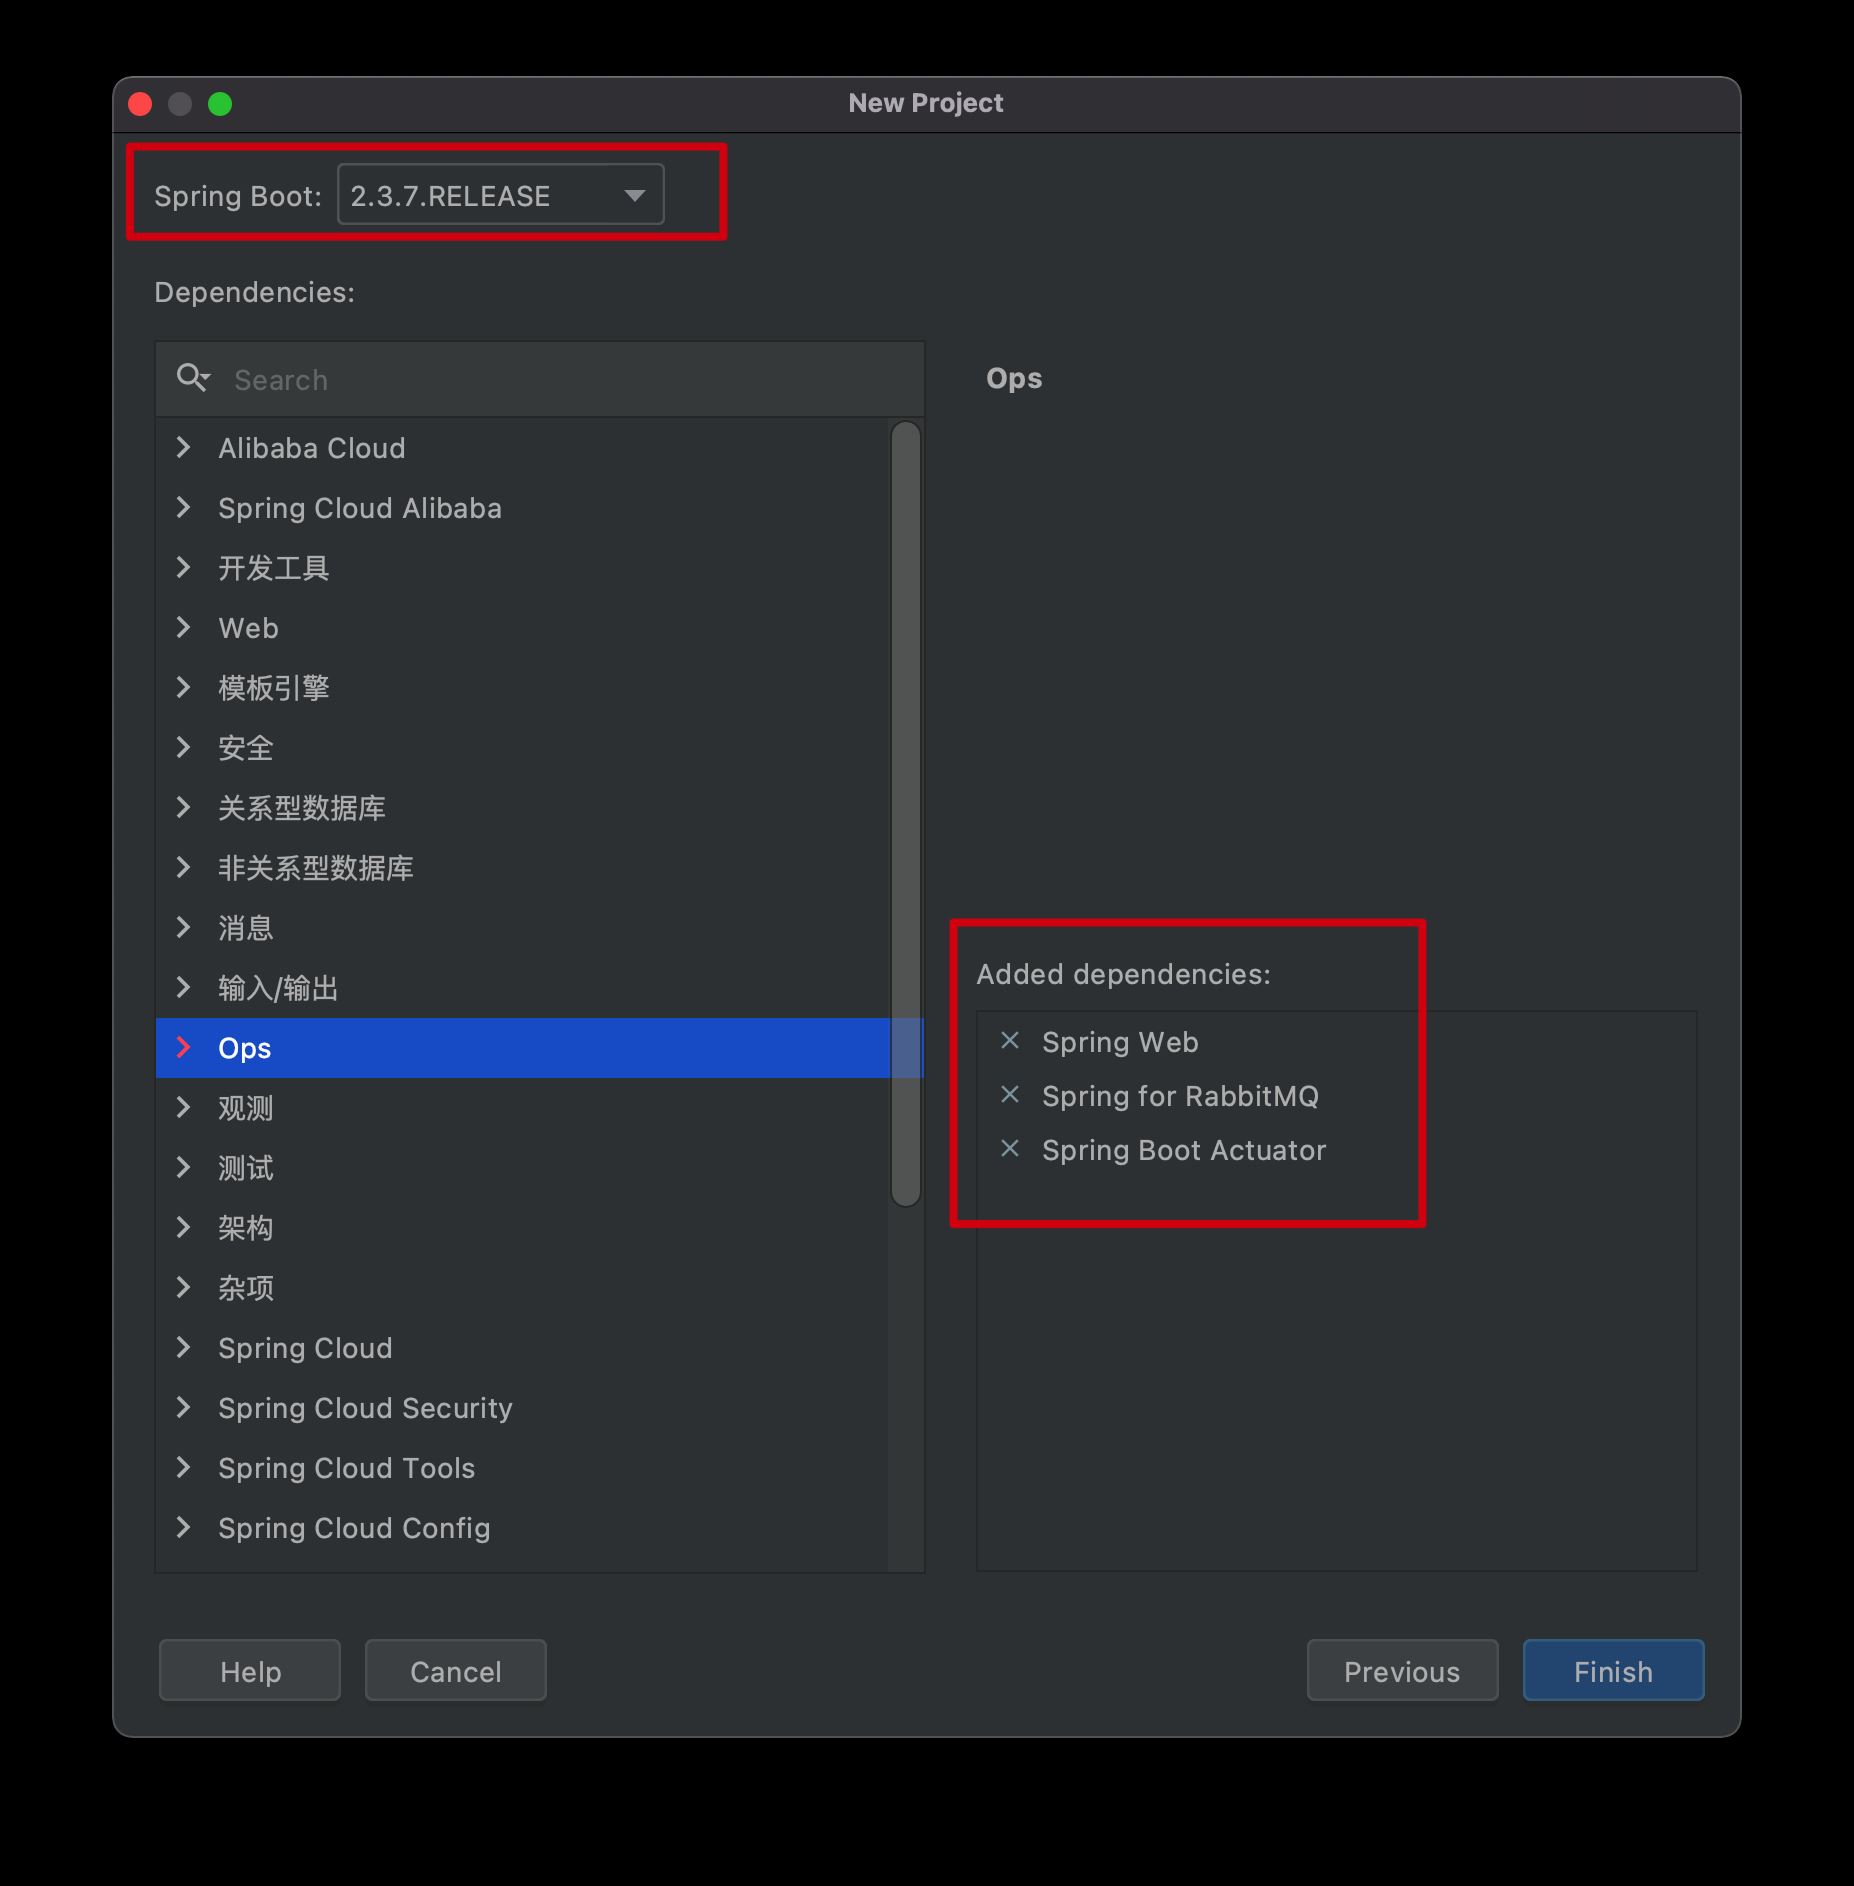Expand the Spring Cloud Alibaba category
The image size is (1854, 1886).
click(183, 508)
